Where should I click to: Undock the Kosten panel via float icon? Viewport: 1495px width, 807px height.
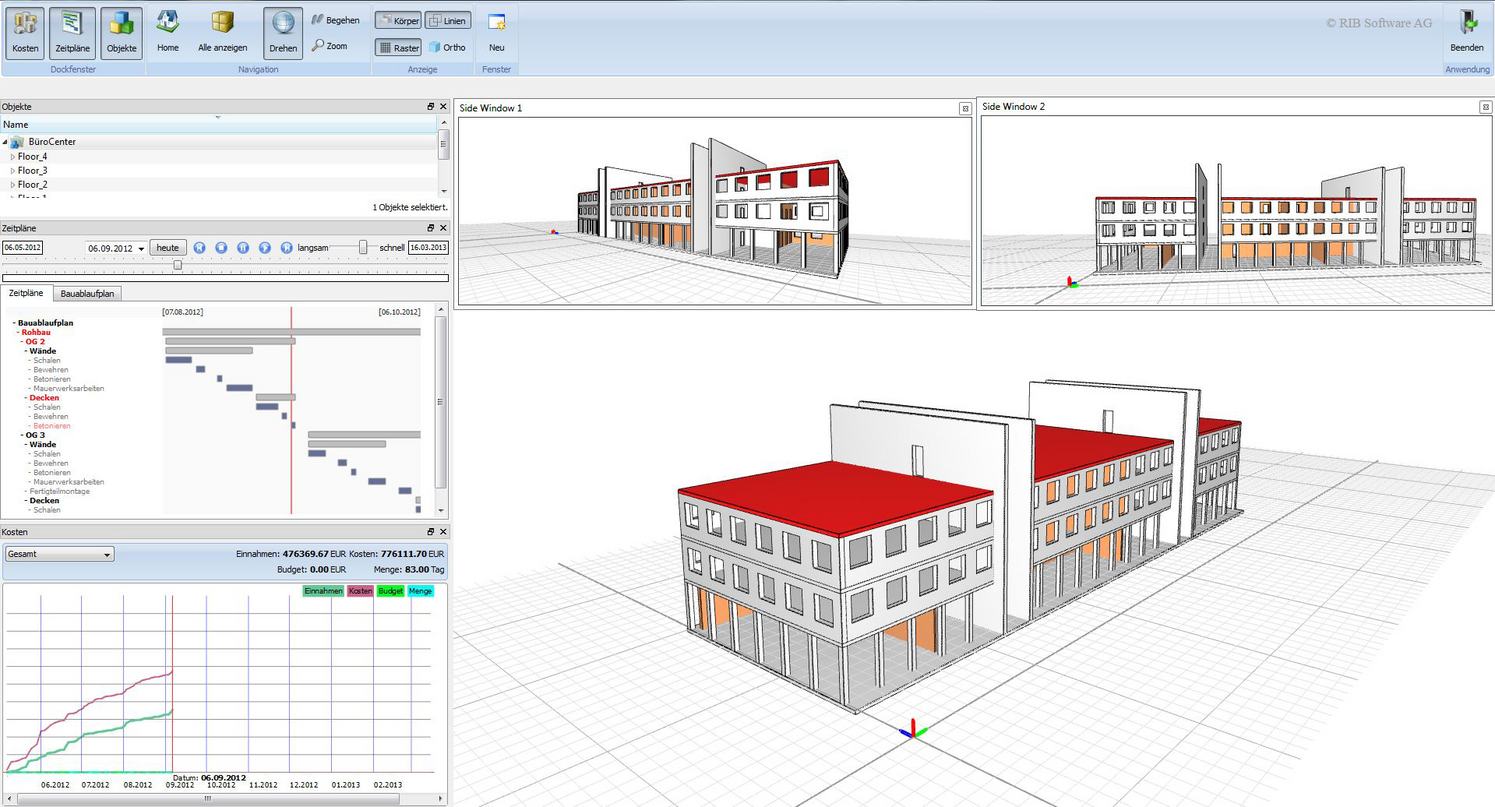pyautogui.click(x=431, y=532)
